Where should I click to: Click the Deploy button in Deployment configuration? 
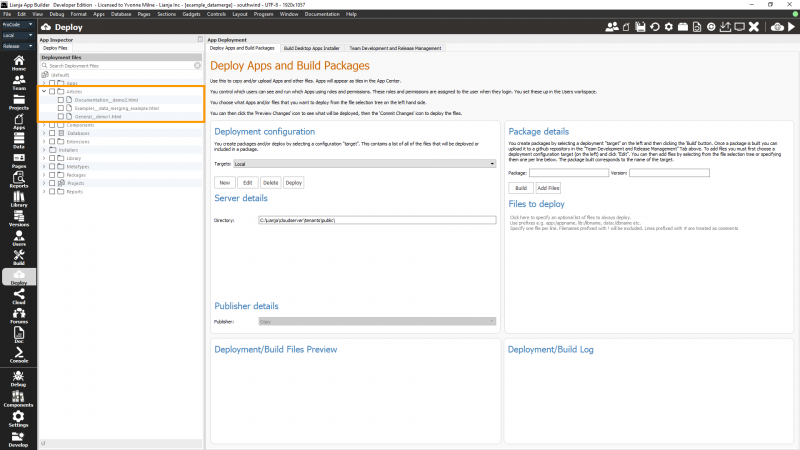[x=293, y=183]
